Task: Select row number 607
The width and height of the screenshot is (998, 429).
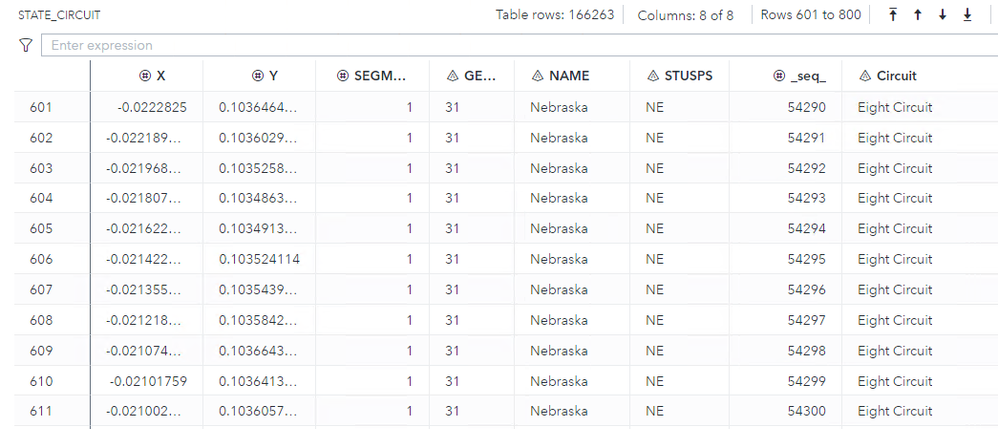Action: 41,290
